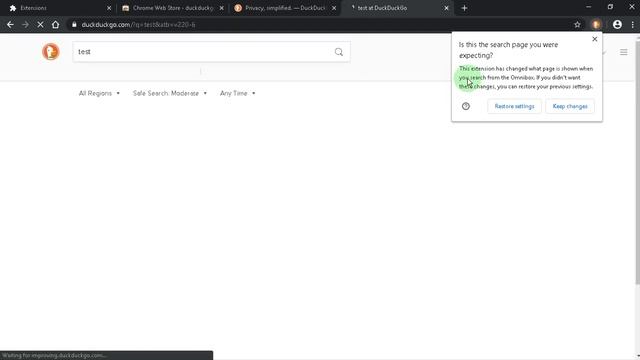Minimize the Chrome window
640x360 pixels.
tap(588, 7)
